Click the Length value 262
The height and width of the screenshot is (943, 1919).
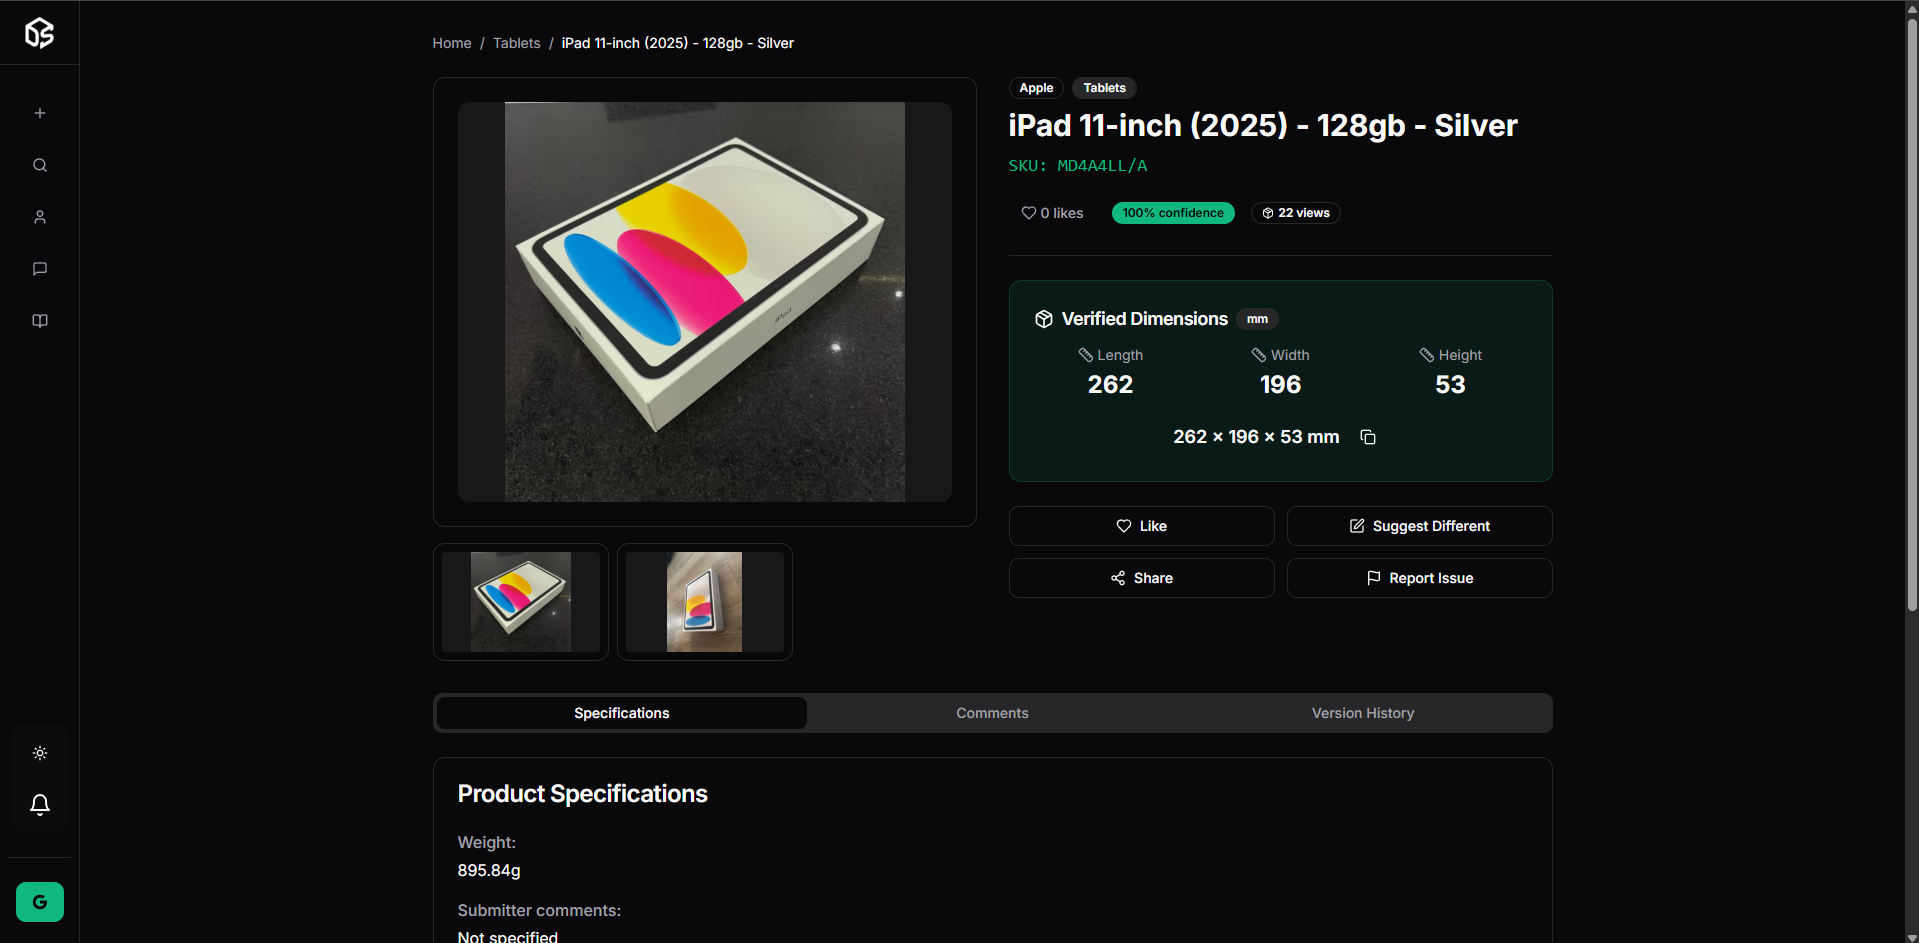(1110, 385)
